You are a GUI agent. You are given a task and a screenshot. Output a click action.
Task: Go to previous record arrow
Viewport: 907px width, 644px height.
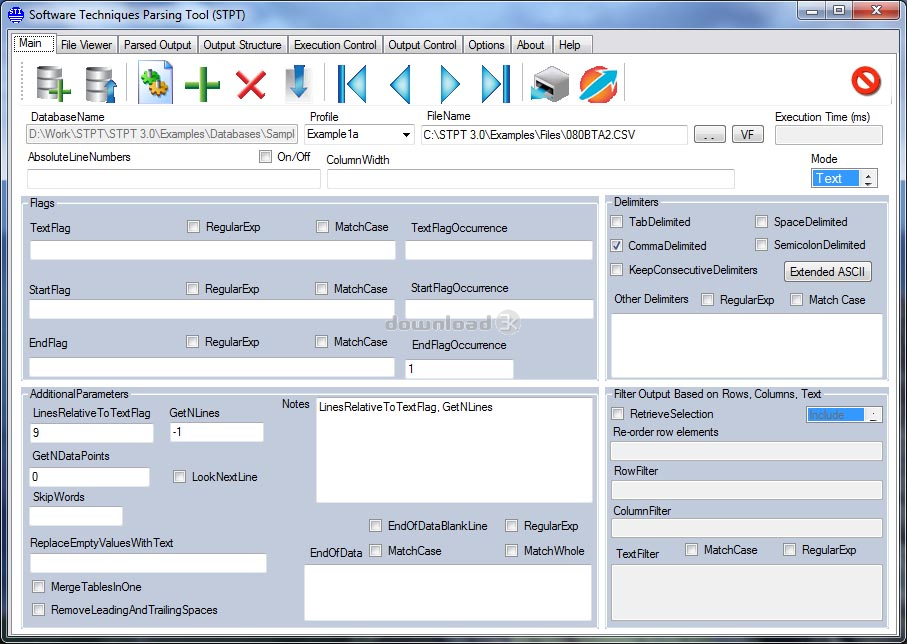400,84
